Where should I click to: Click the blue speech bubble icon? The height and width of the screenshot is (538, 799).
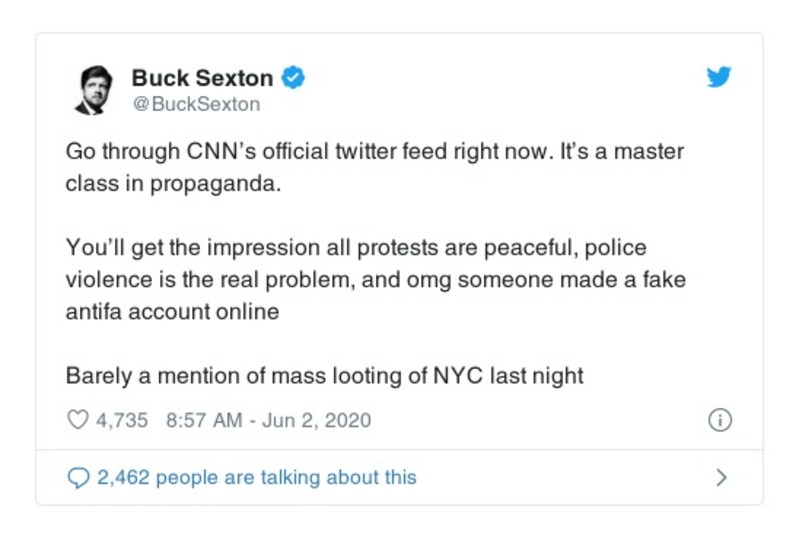(x=77, y=477)
